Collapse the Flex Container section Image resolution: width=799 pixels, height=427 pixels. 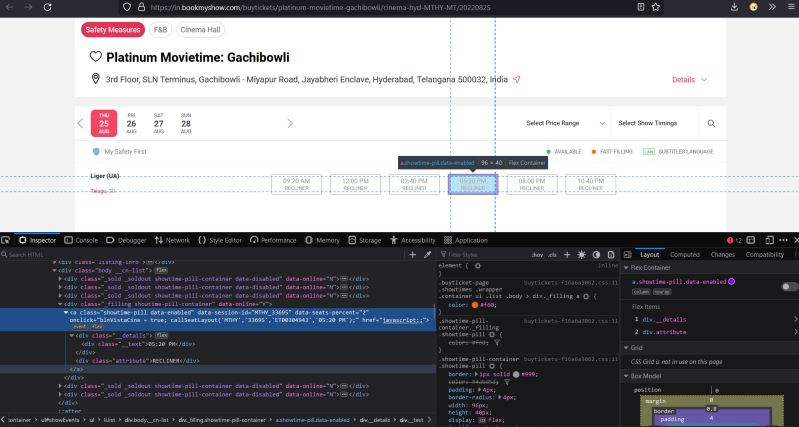pos(626,268)
